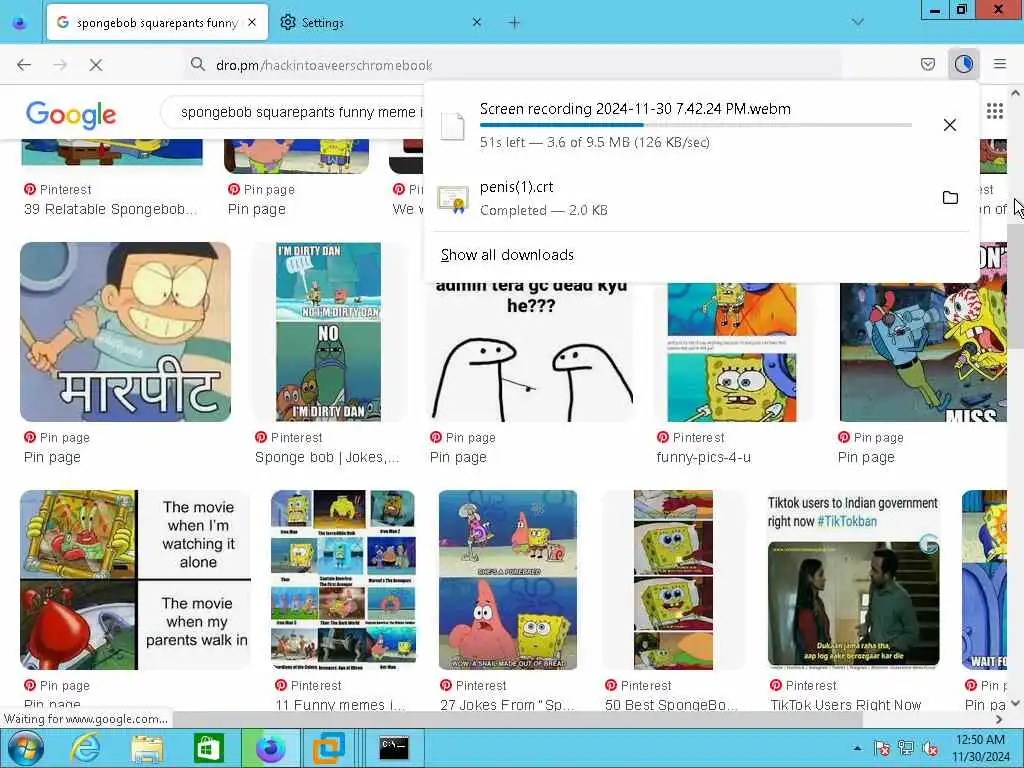The width and height of the screenshot is (1024, 768).
Task: Click 'funny-pics-4-u' result title
Action: (x=703, y=457)
